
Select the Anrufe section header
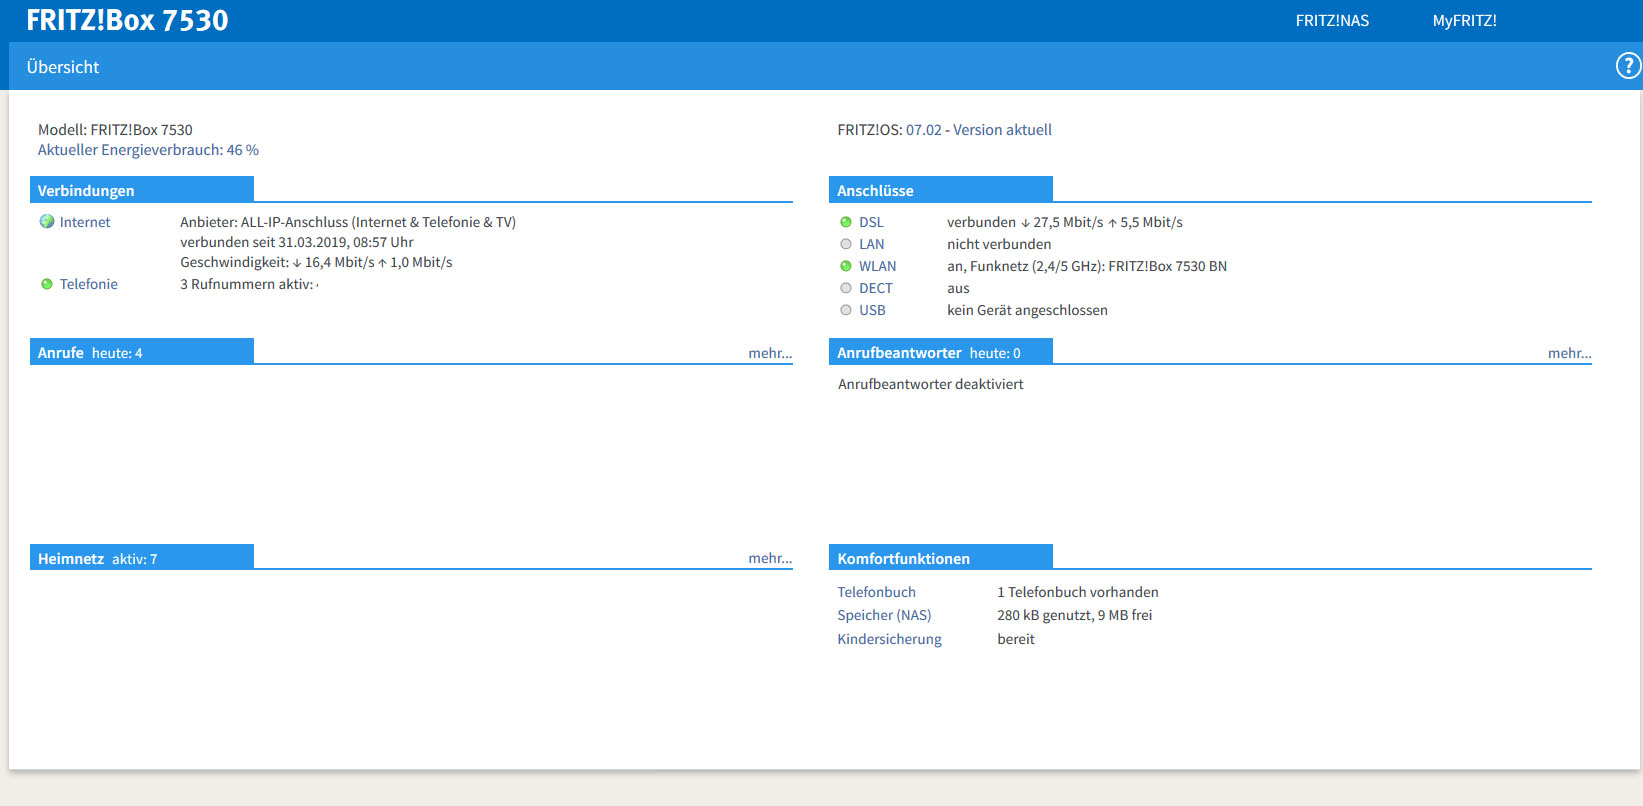[x=142, y=352]
